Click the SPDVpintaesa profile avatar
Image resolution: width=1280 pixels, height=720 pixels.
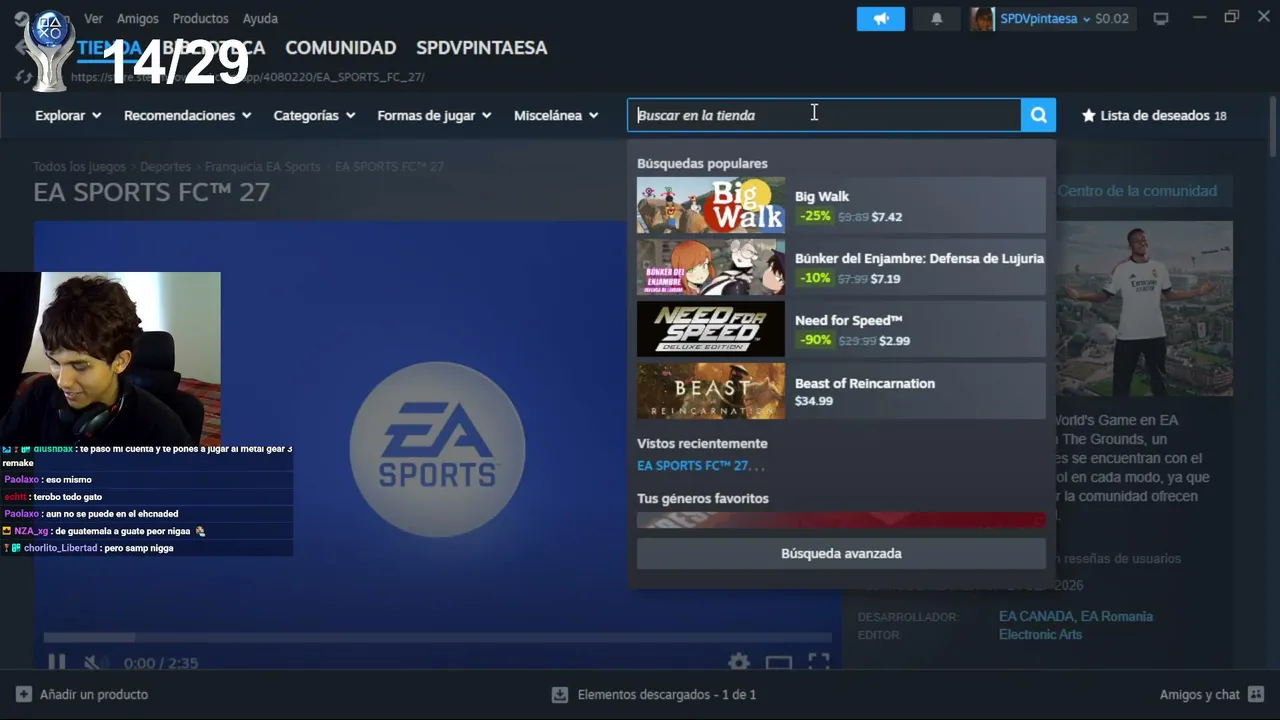pos(982,19)
